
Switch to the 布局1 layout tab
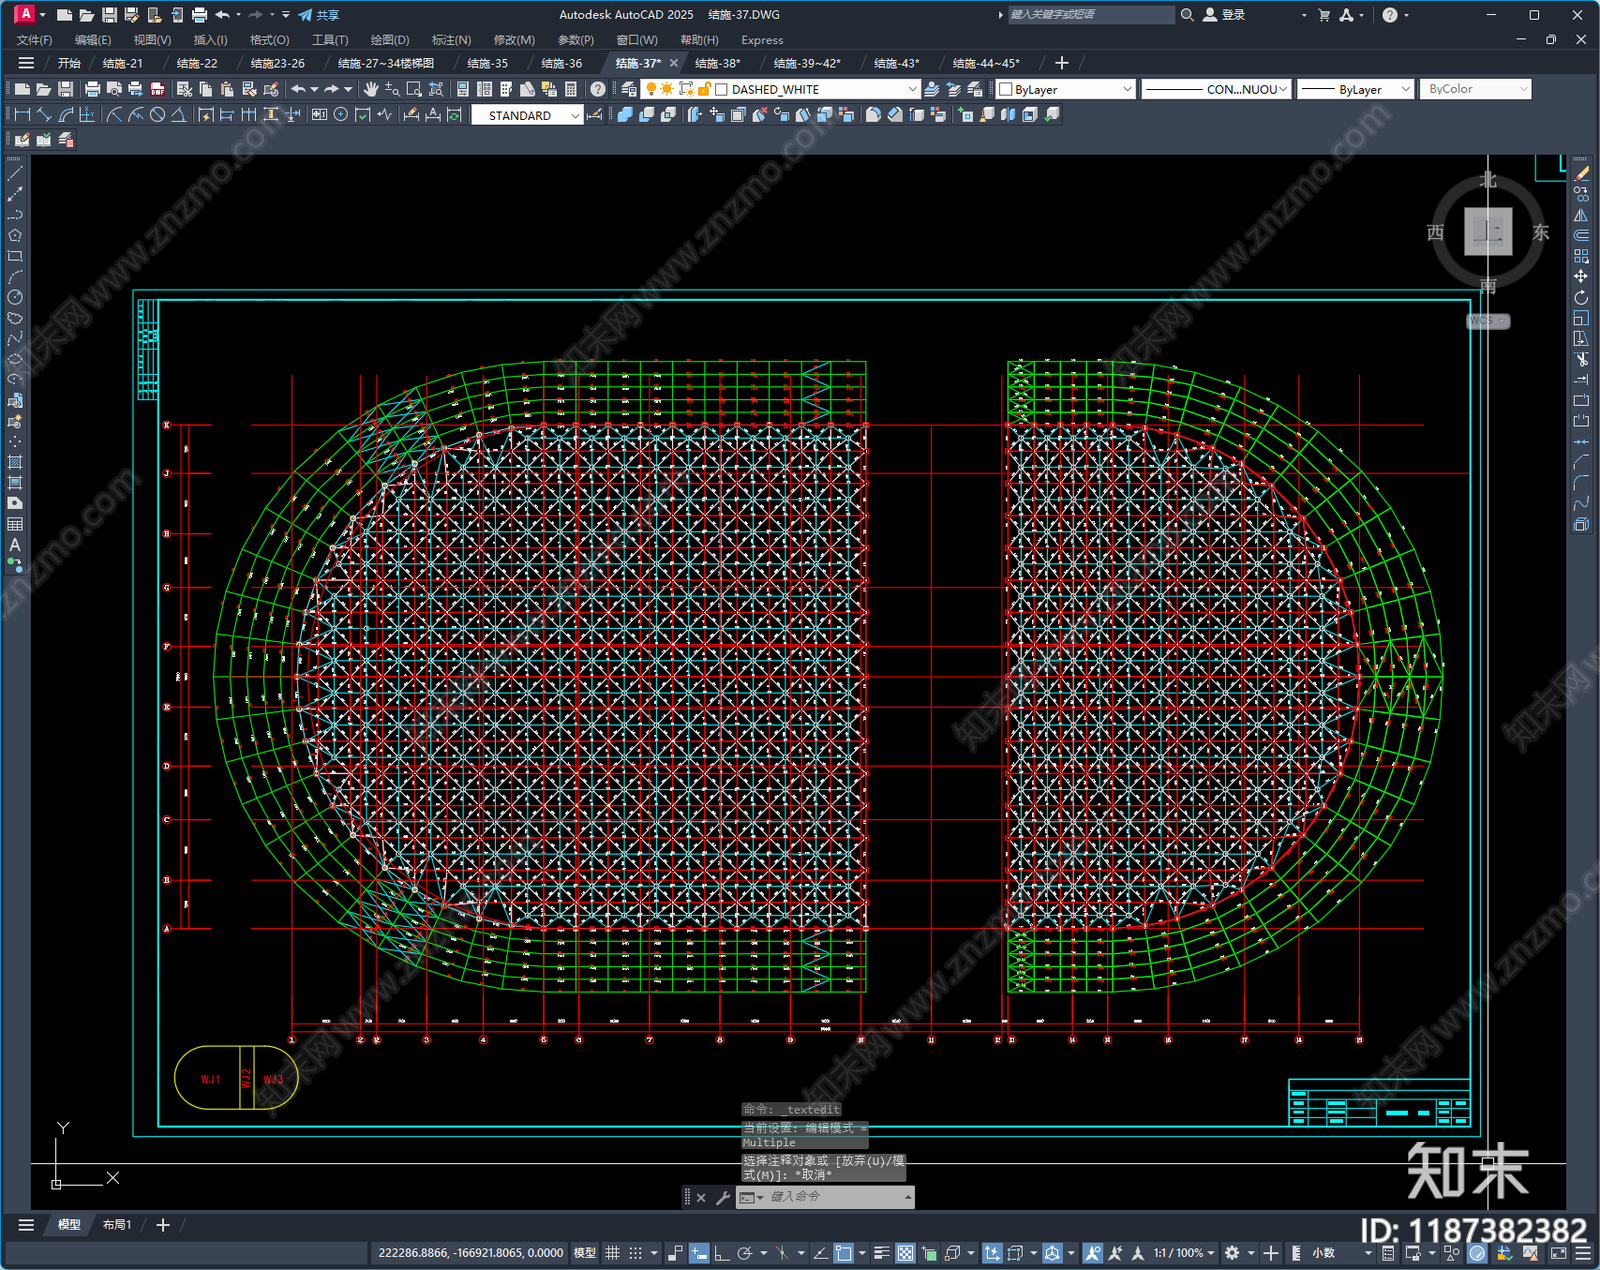(117, 1225)
